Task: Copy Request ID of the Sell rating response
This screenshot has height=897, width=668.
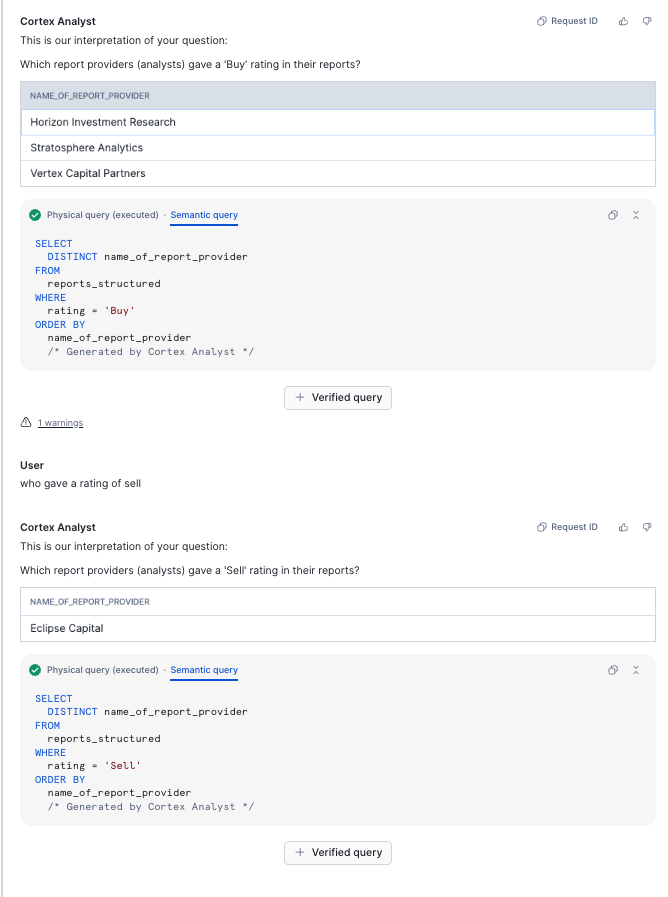Action: tap(567, 527)
